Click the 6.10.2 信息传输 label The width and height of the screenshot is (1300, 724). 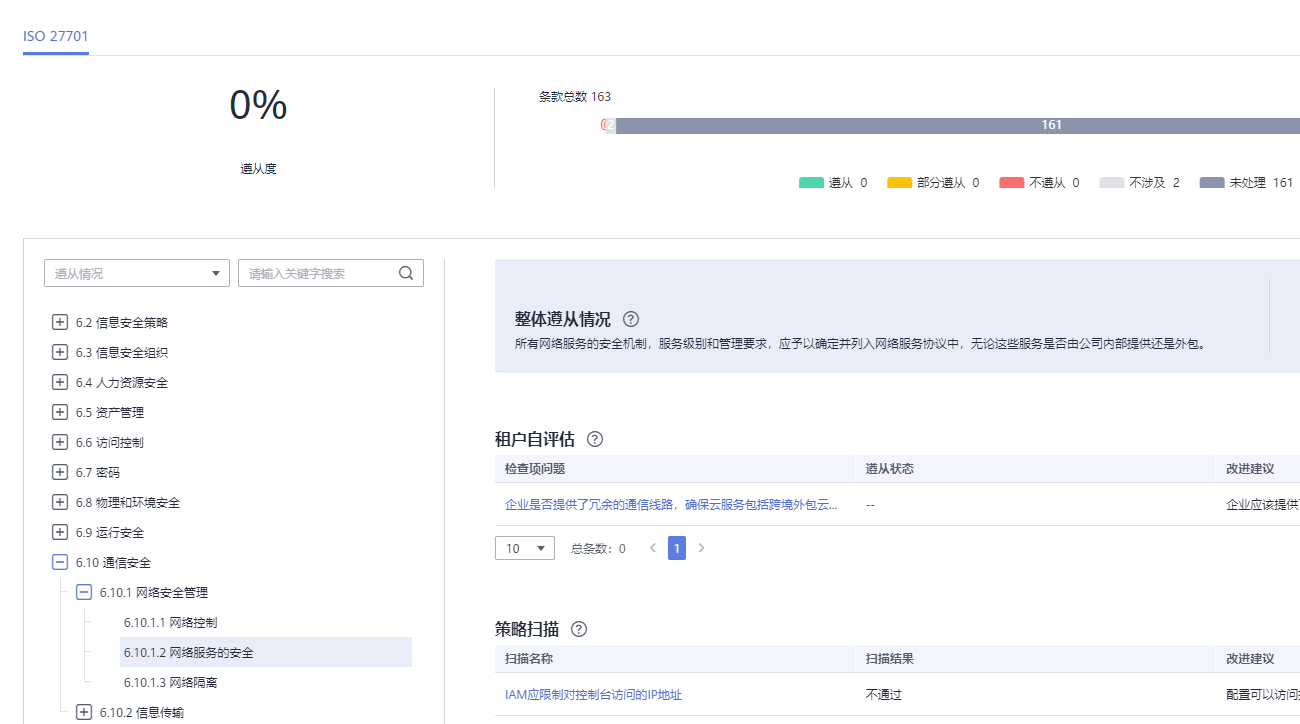click(x=141, y=712)
